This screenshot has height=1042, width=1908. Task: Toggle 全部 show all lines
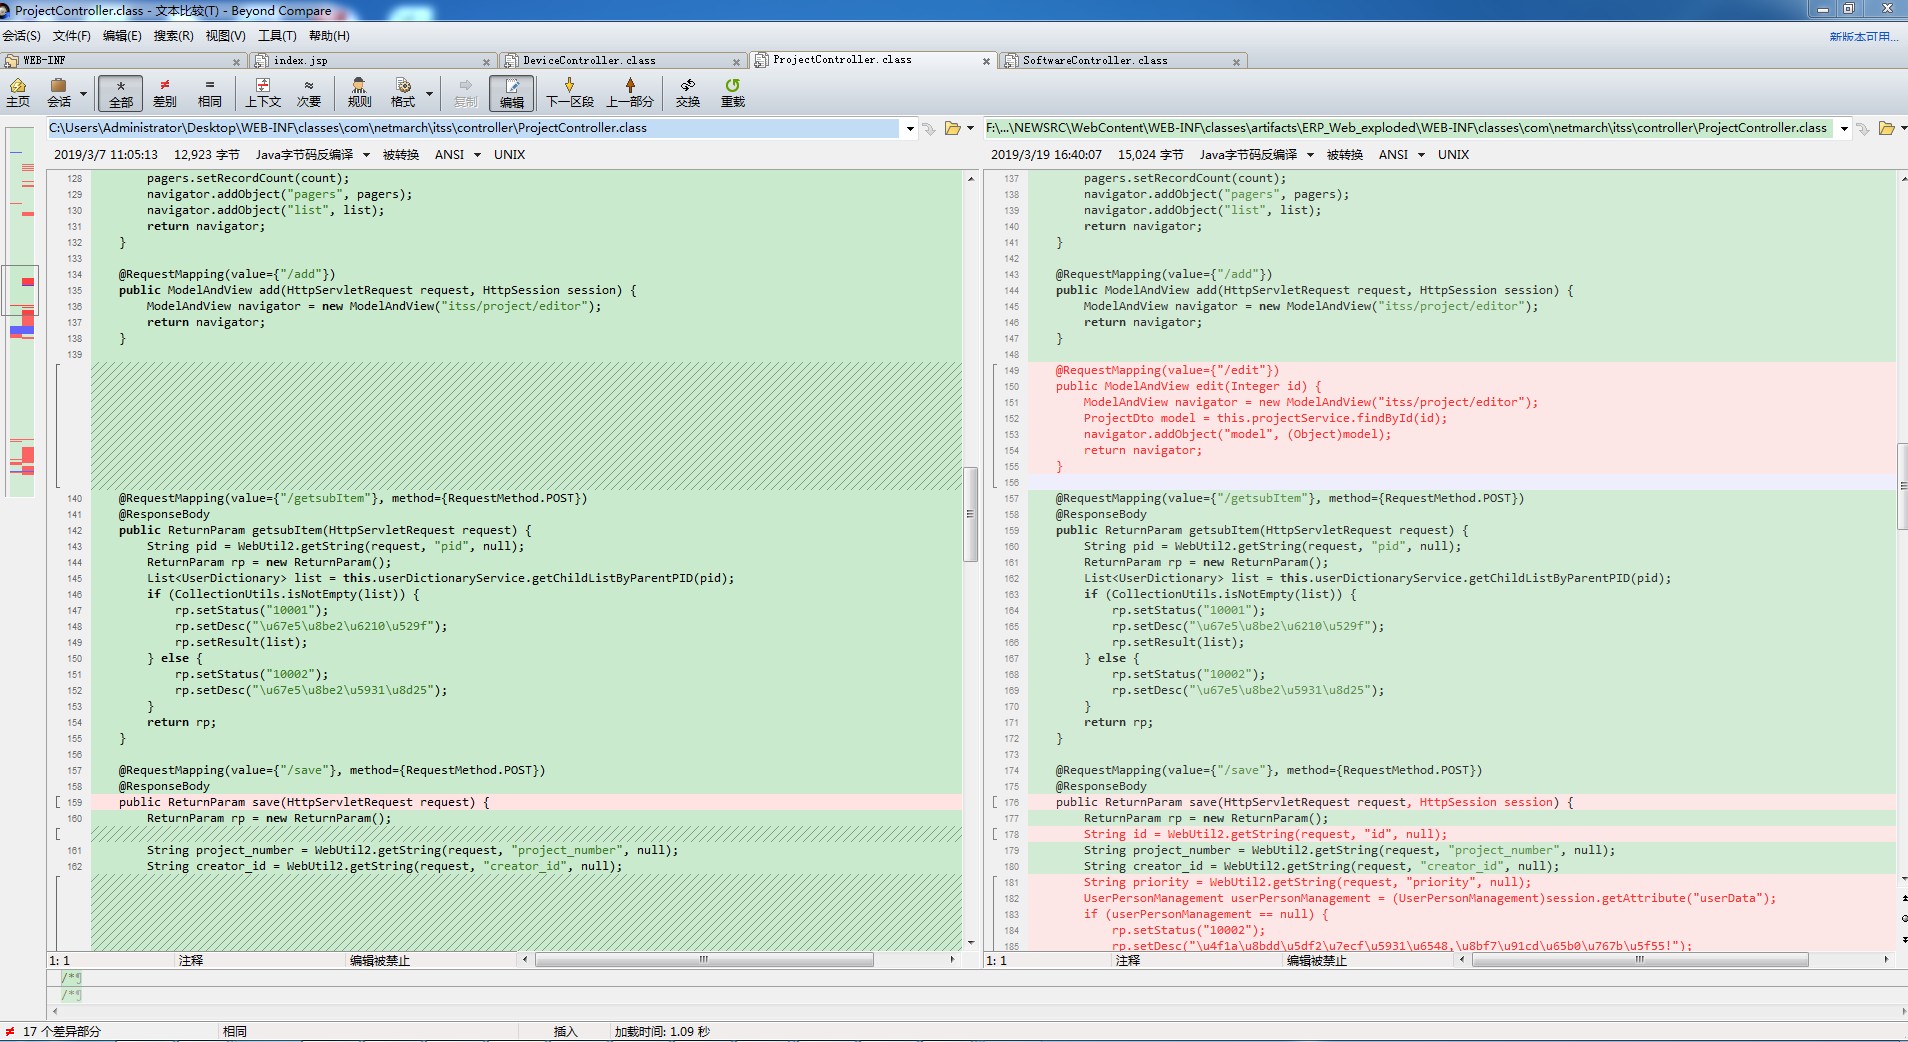121,92
